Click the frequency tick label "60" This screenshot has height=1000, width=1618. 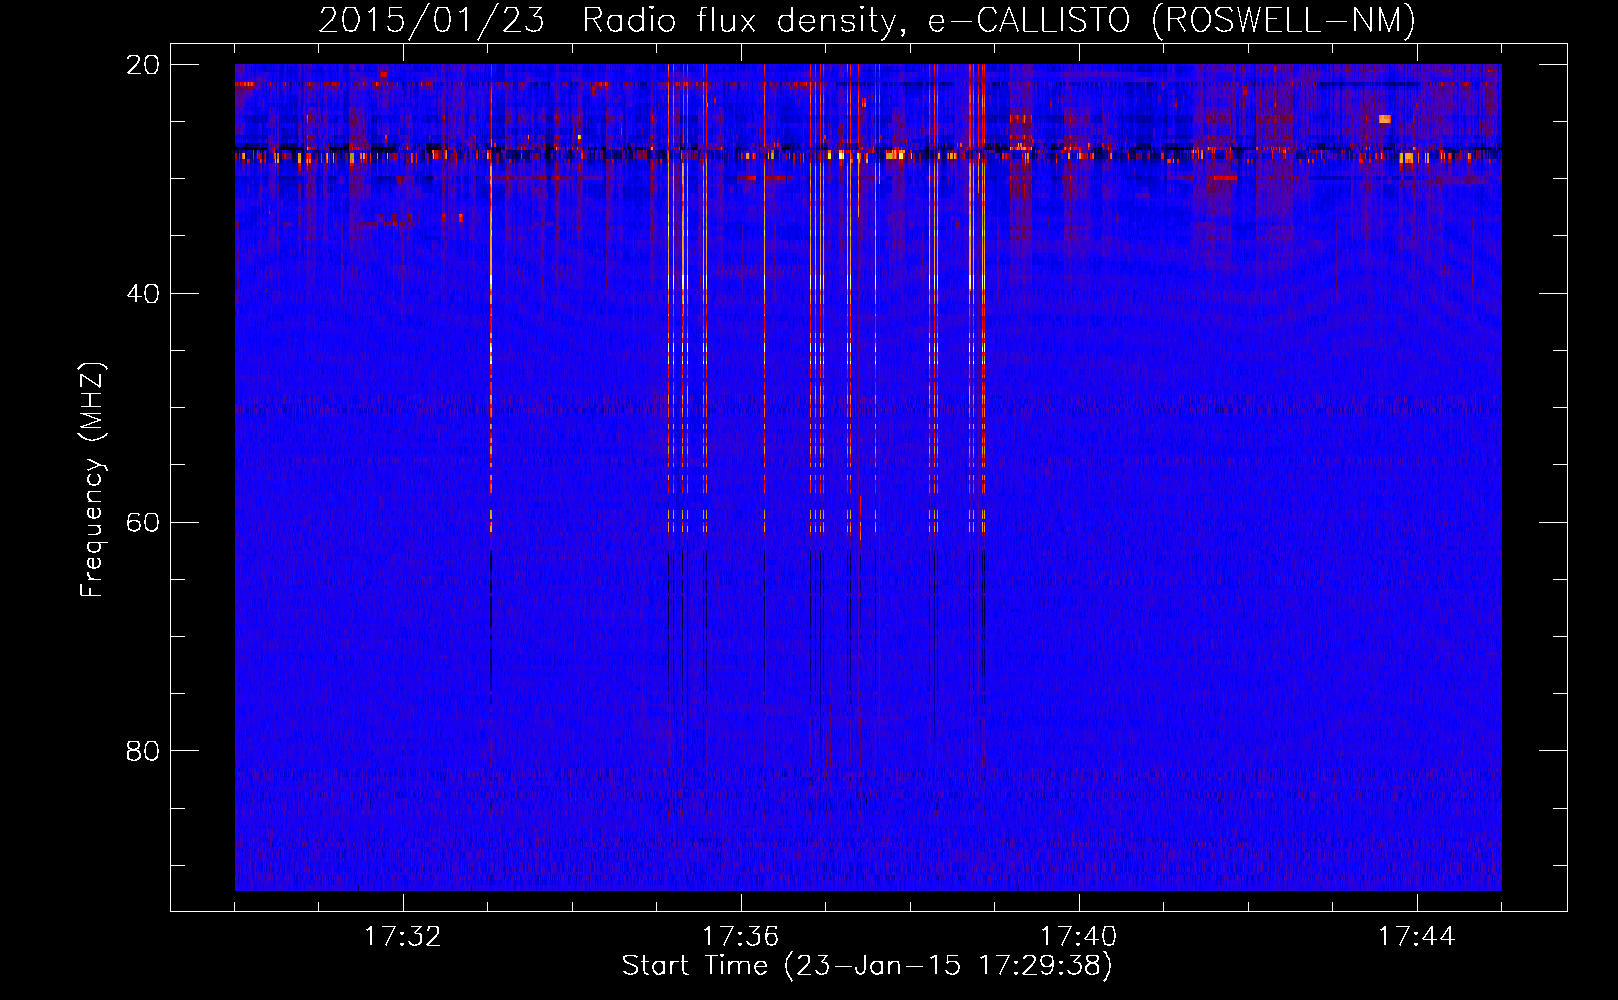pos(143,522)
